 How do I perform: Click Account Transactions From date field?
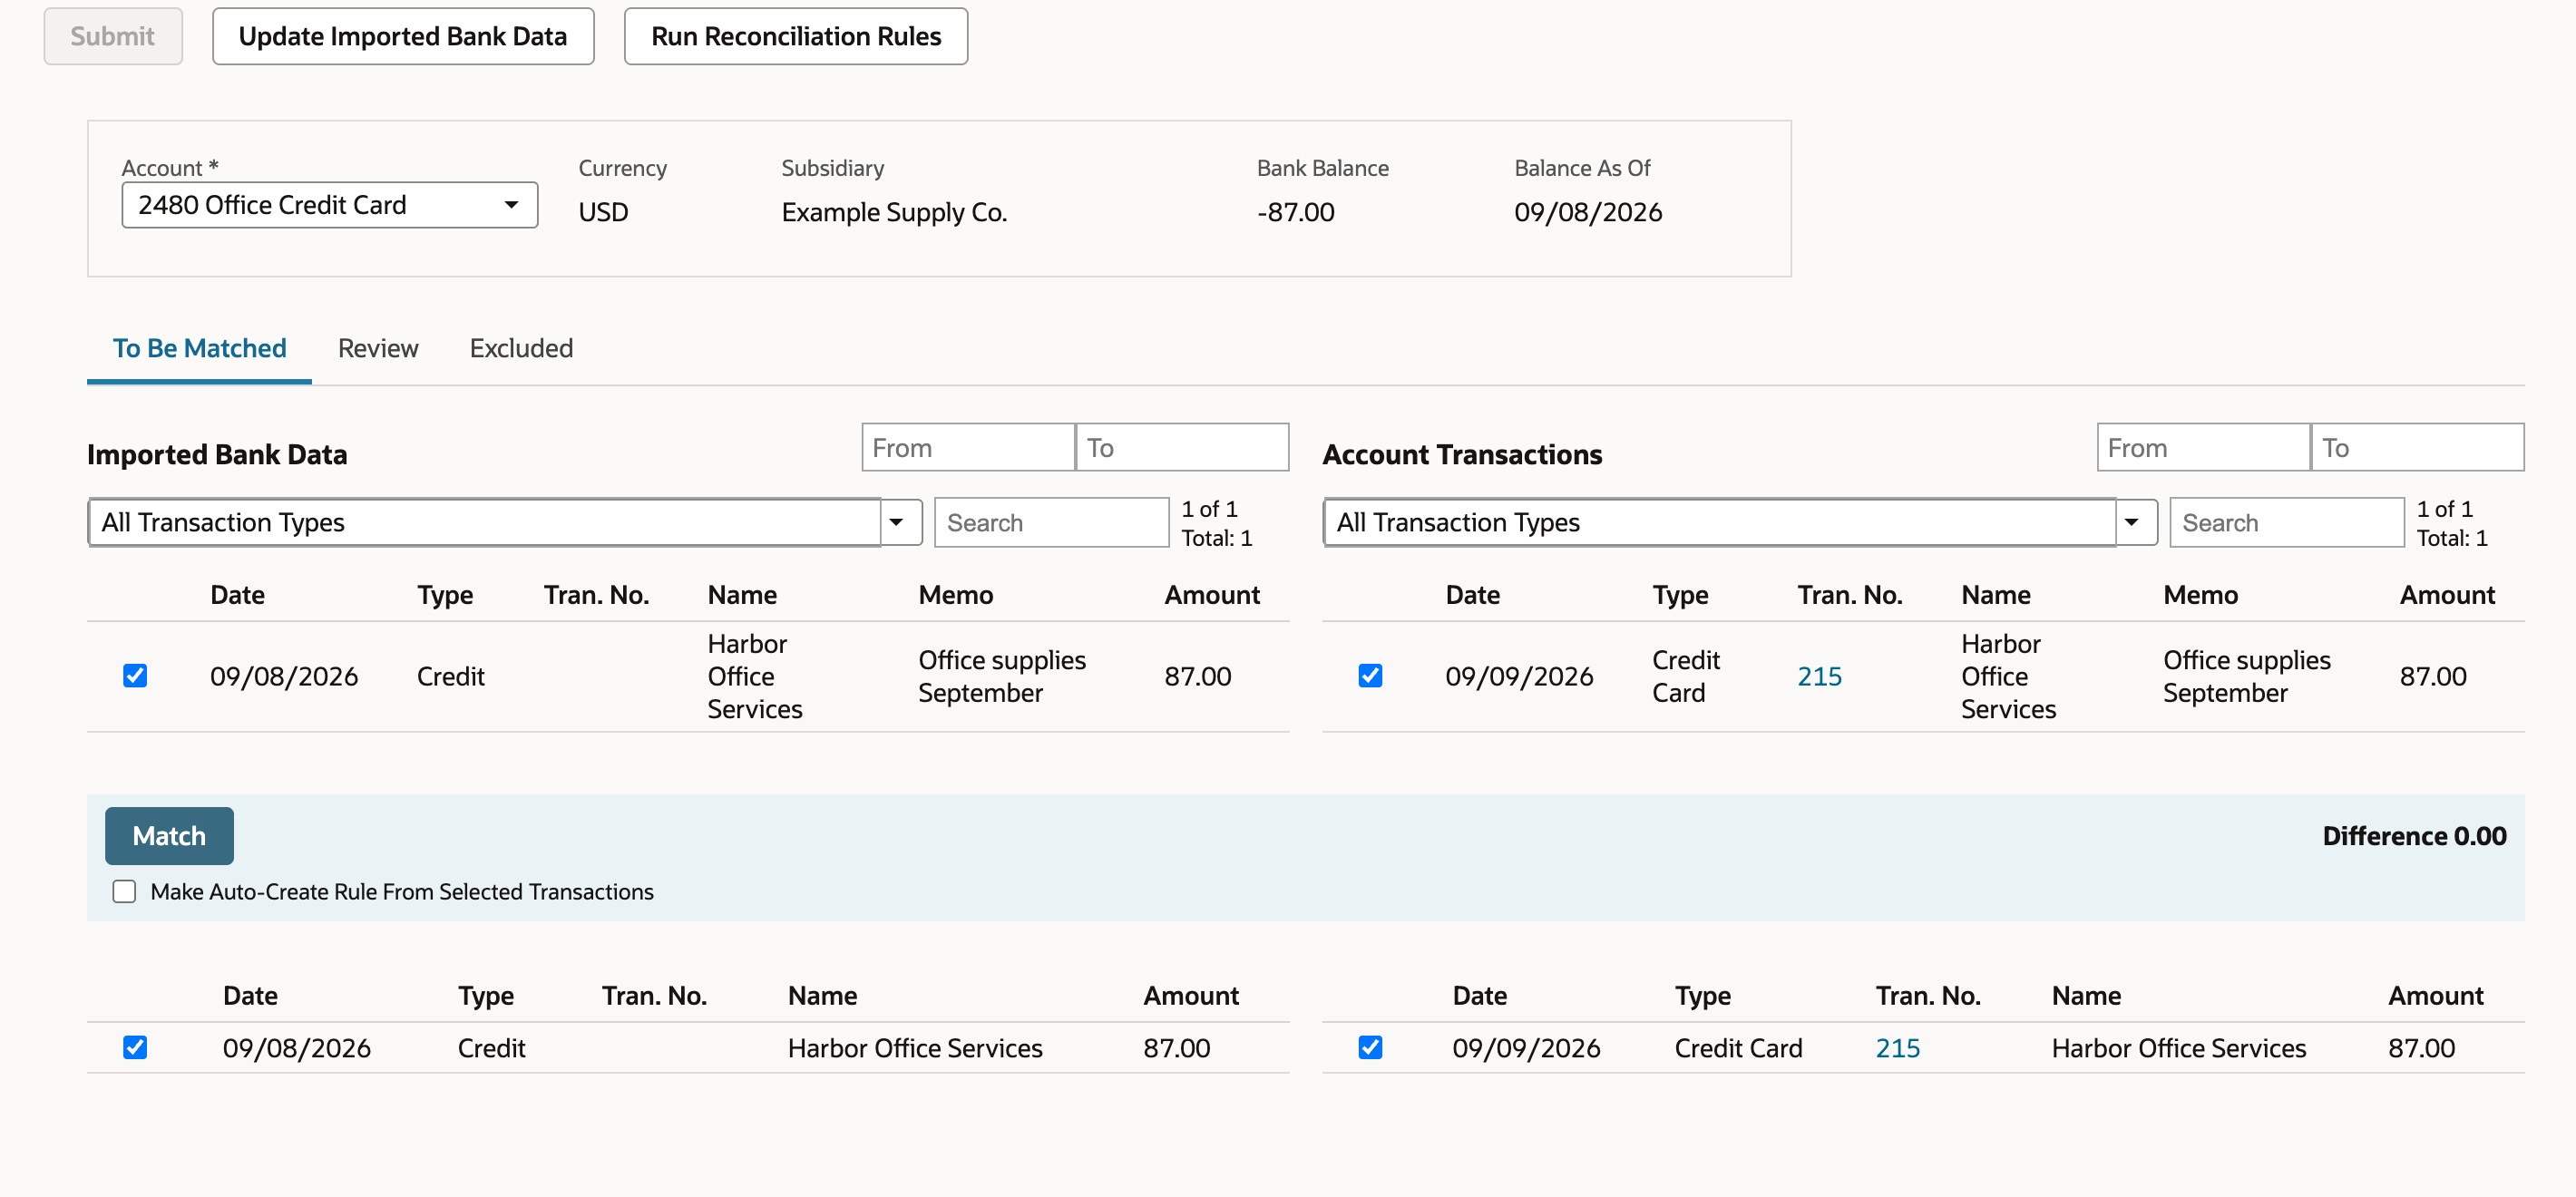[2203, 447]
